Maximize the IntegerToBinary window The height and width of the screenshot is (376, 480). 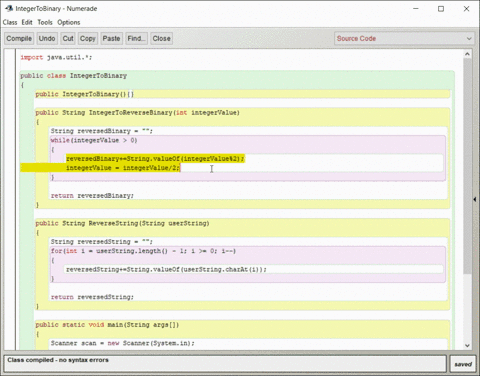(x=441, y=9)
